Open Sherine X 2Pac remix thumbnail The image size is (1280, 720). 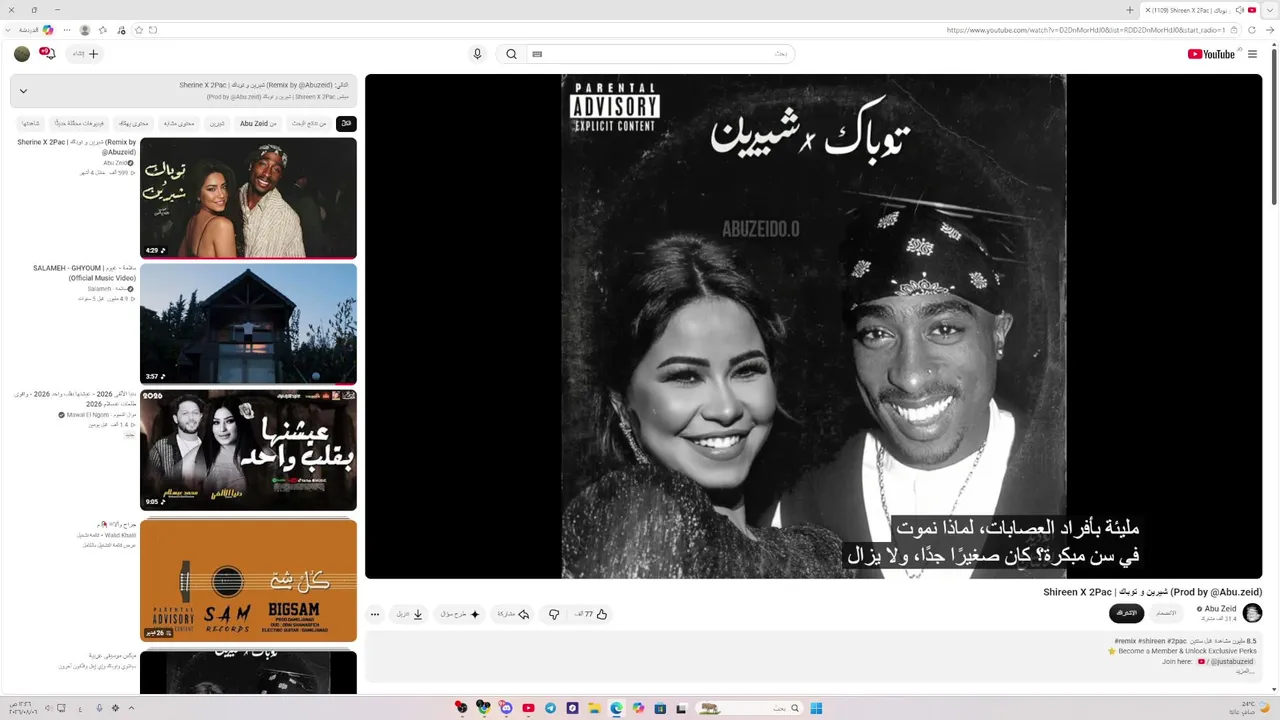point(248,198)
